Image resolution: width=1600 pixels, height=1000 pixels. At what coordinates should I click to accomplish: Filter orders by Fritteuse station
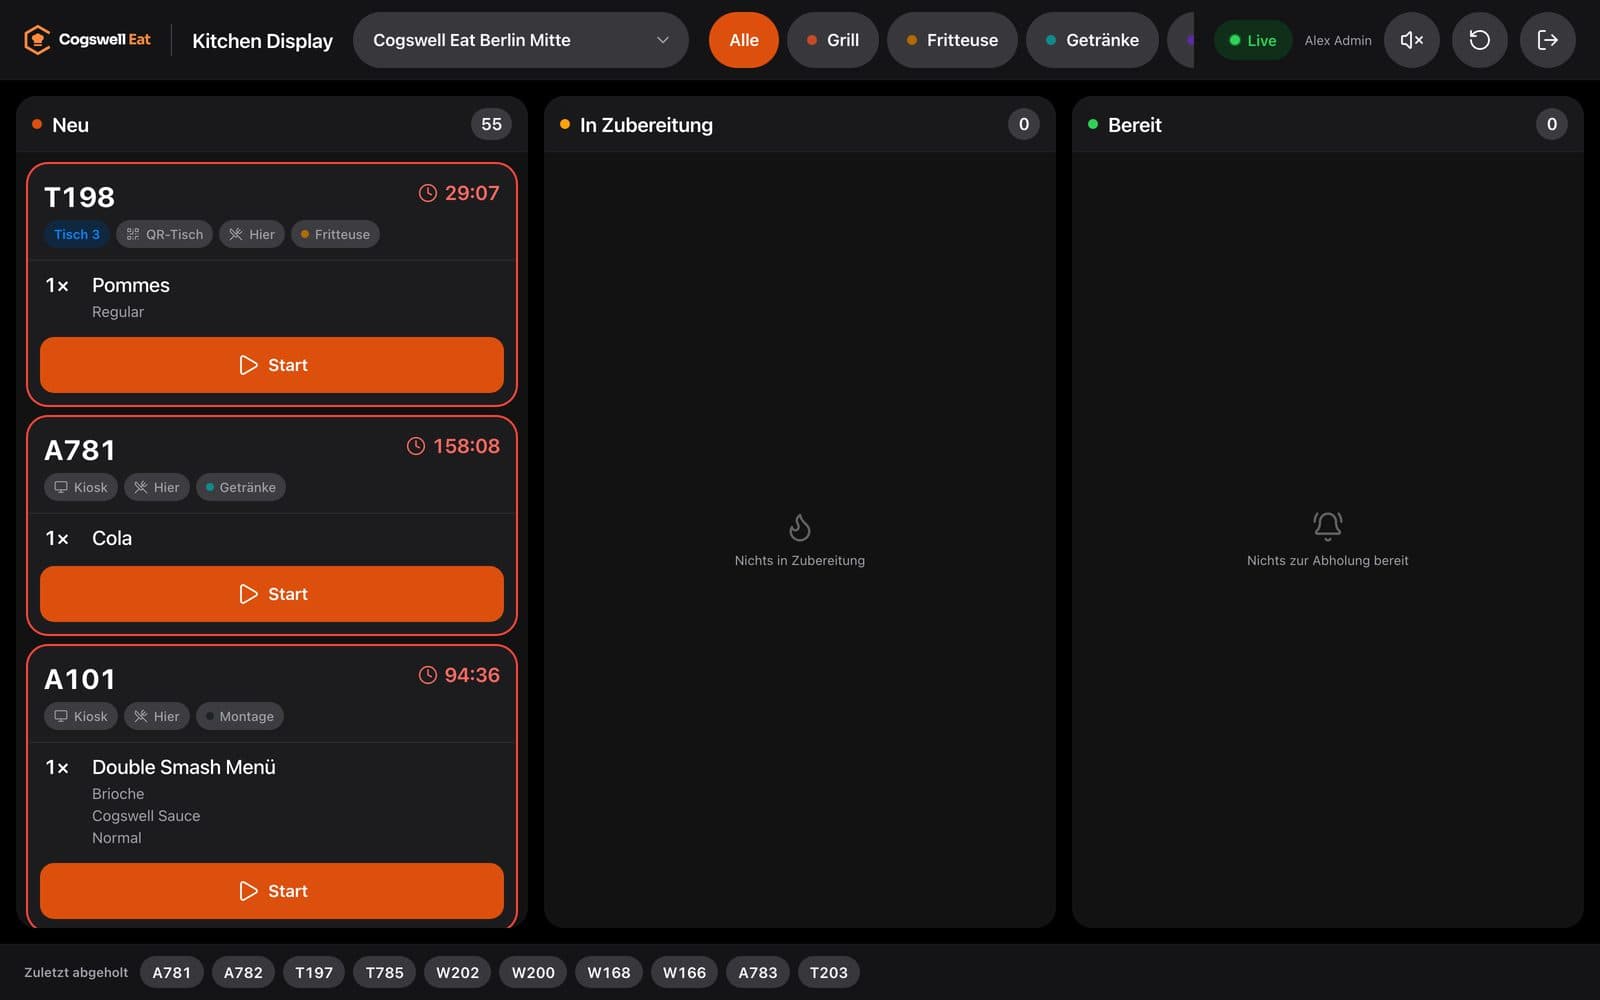(952, 40)
